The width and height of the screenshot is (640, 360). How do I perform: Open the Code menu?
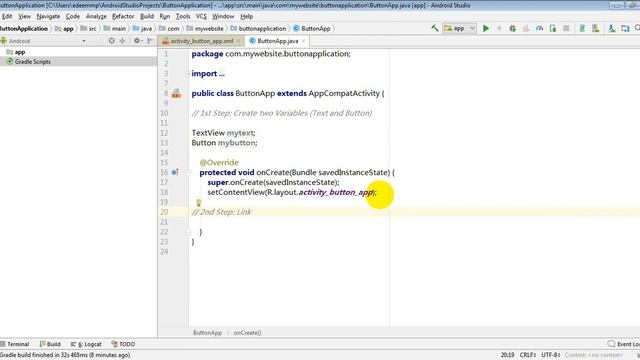(73, 16)
